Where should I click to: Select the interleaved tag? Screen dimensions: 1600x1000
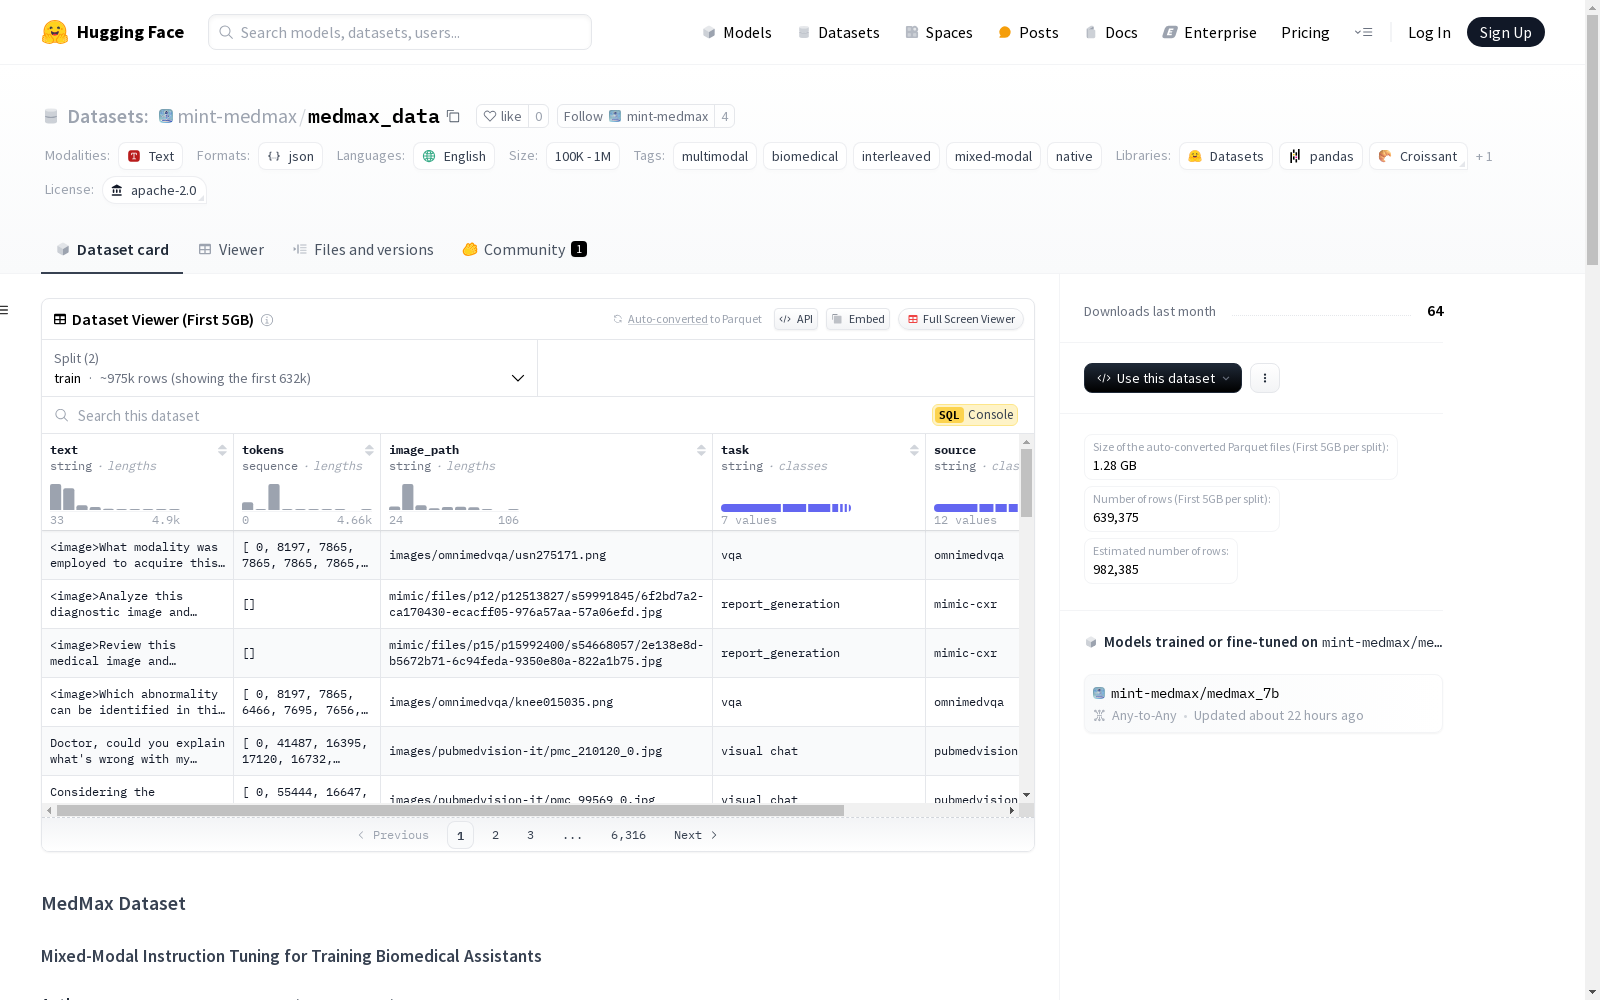tap(896, 156)
